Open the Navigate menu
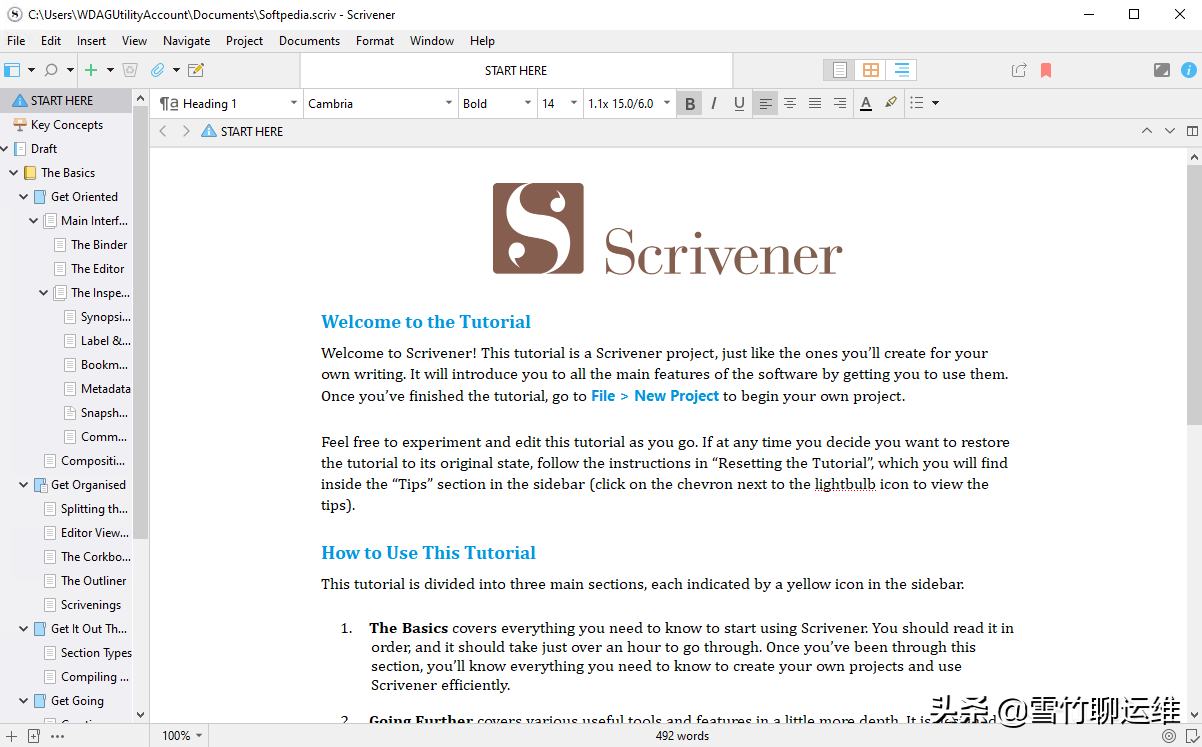 pyautogui.click(x=187, y=41)
